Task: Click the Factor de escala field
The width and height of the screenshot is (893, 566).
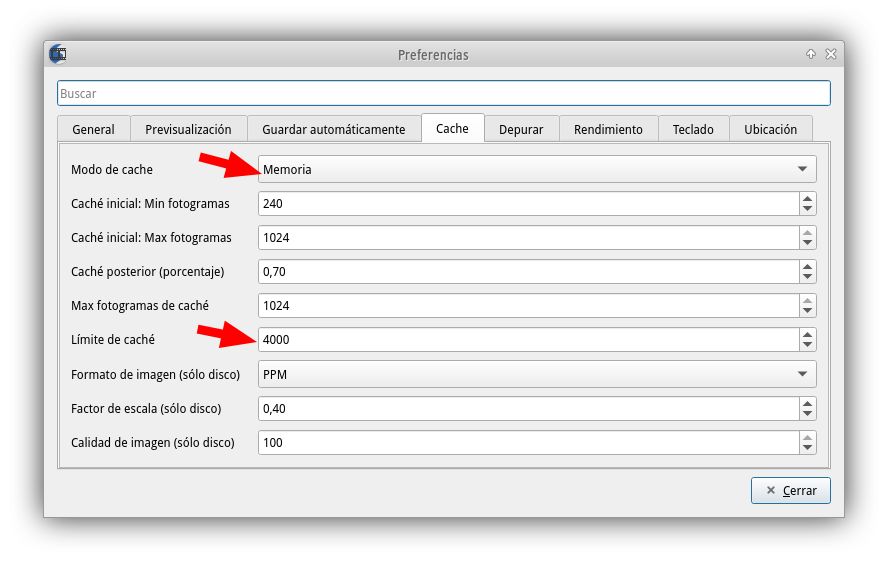Action: [x=529, y=408]
